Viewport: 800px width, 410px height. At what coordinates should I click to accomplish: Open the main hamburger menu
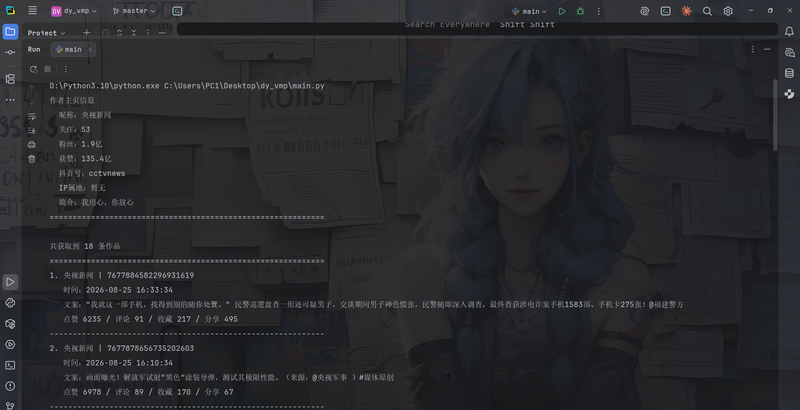pyautogui.click(x=33, y=10)
